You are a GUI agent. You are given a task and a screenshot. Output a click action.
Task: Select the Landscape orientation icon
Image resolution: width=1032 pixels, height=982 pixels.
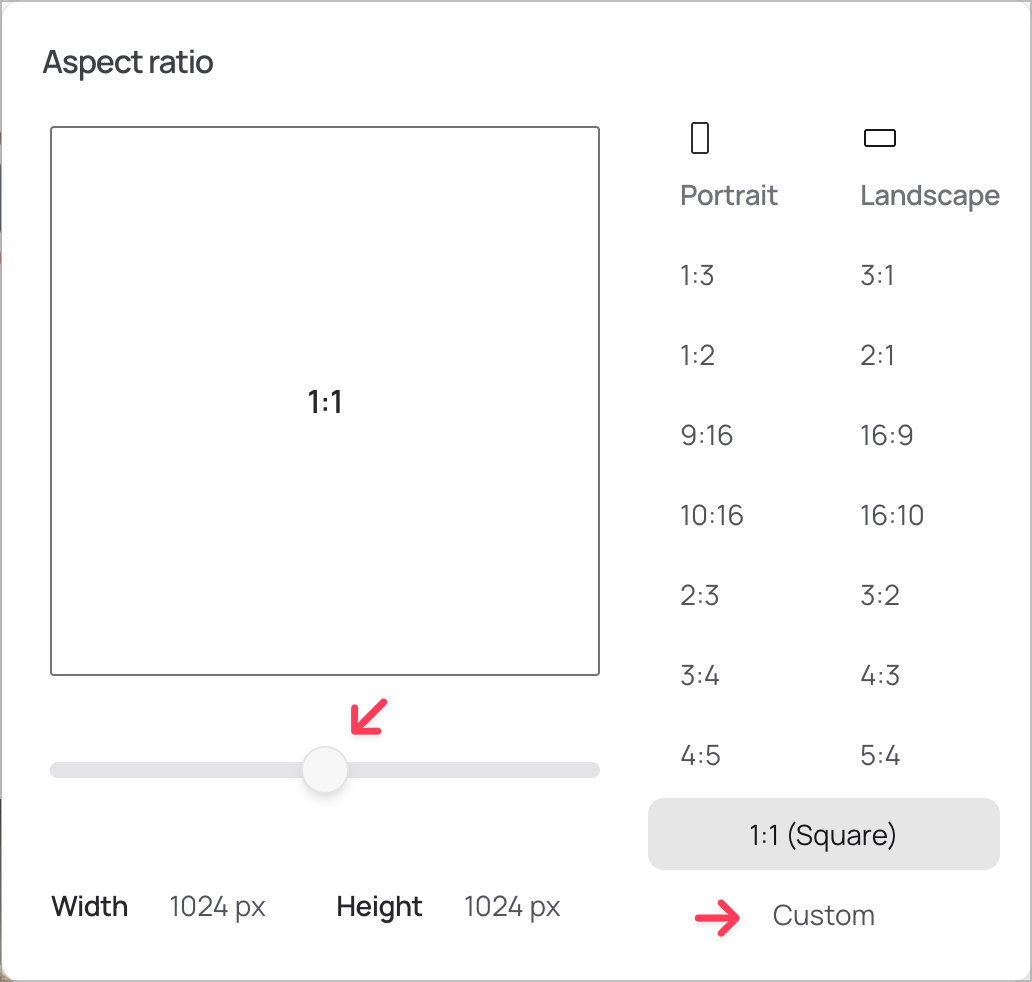tap(879, 138)
